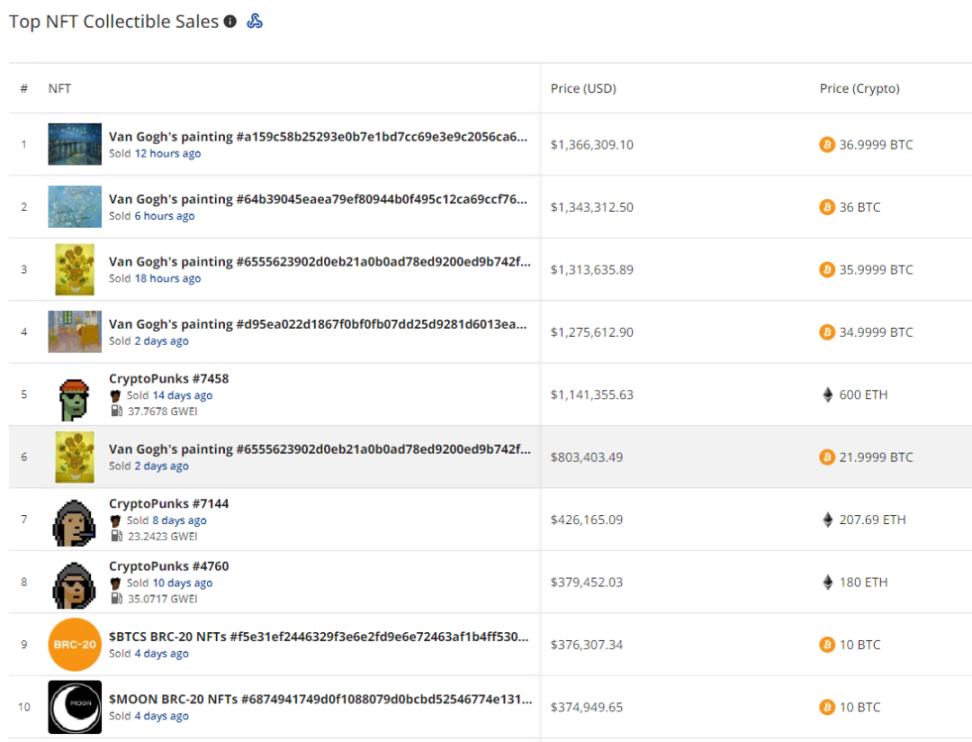Click Ethereum icon next to 207.69 ETH

pyautogui.click(x=827, y=520)
